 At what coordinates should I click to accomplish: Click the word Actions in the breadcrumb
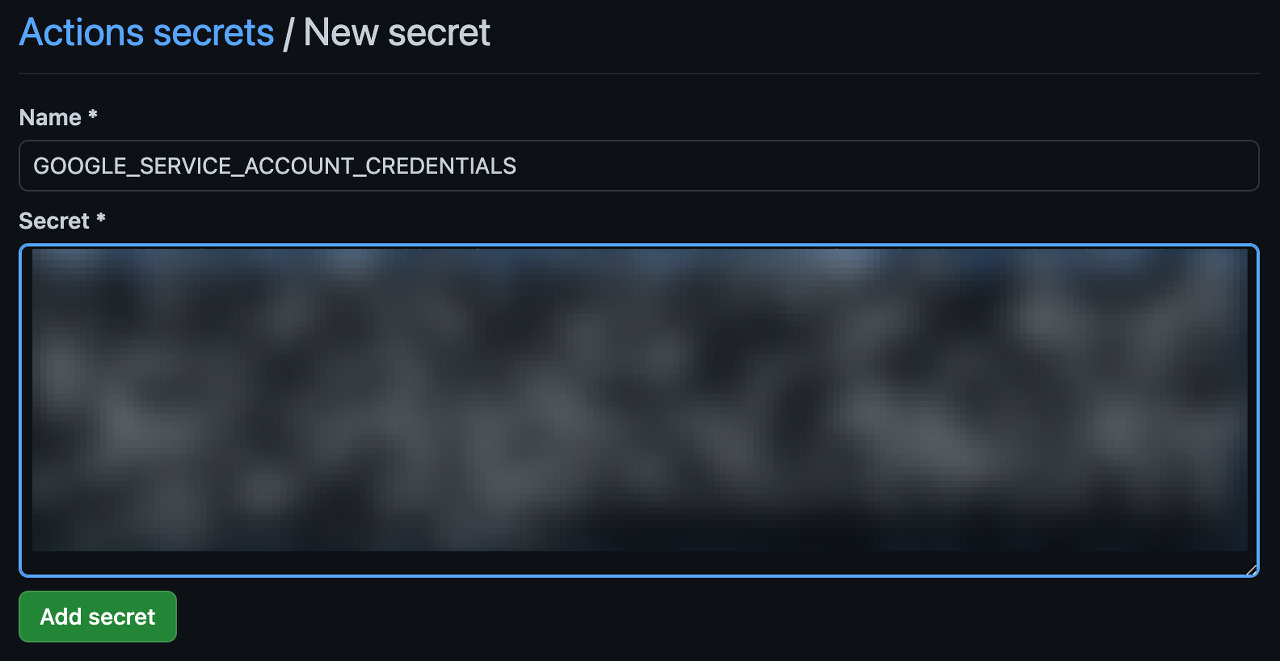click(81, 33)
